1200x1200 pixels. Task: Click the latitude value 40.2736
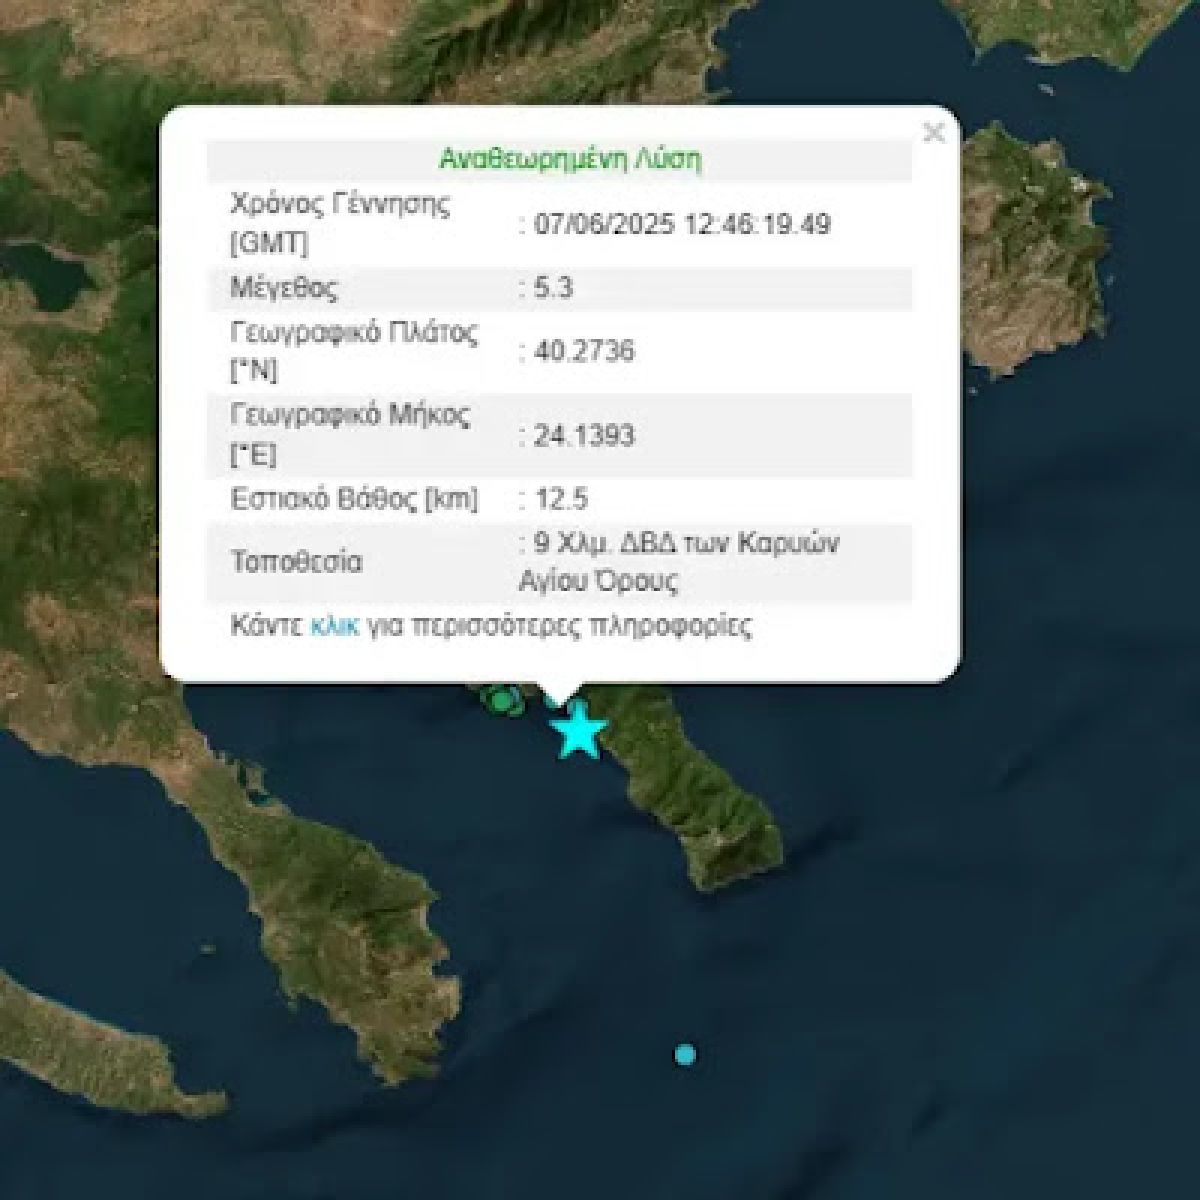585,351
